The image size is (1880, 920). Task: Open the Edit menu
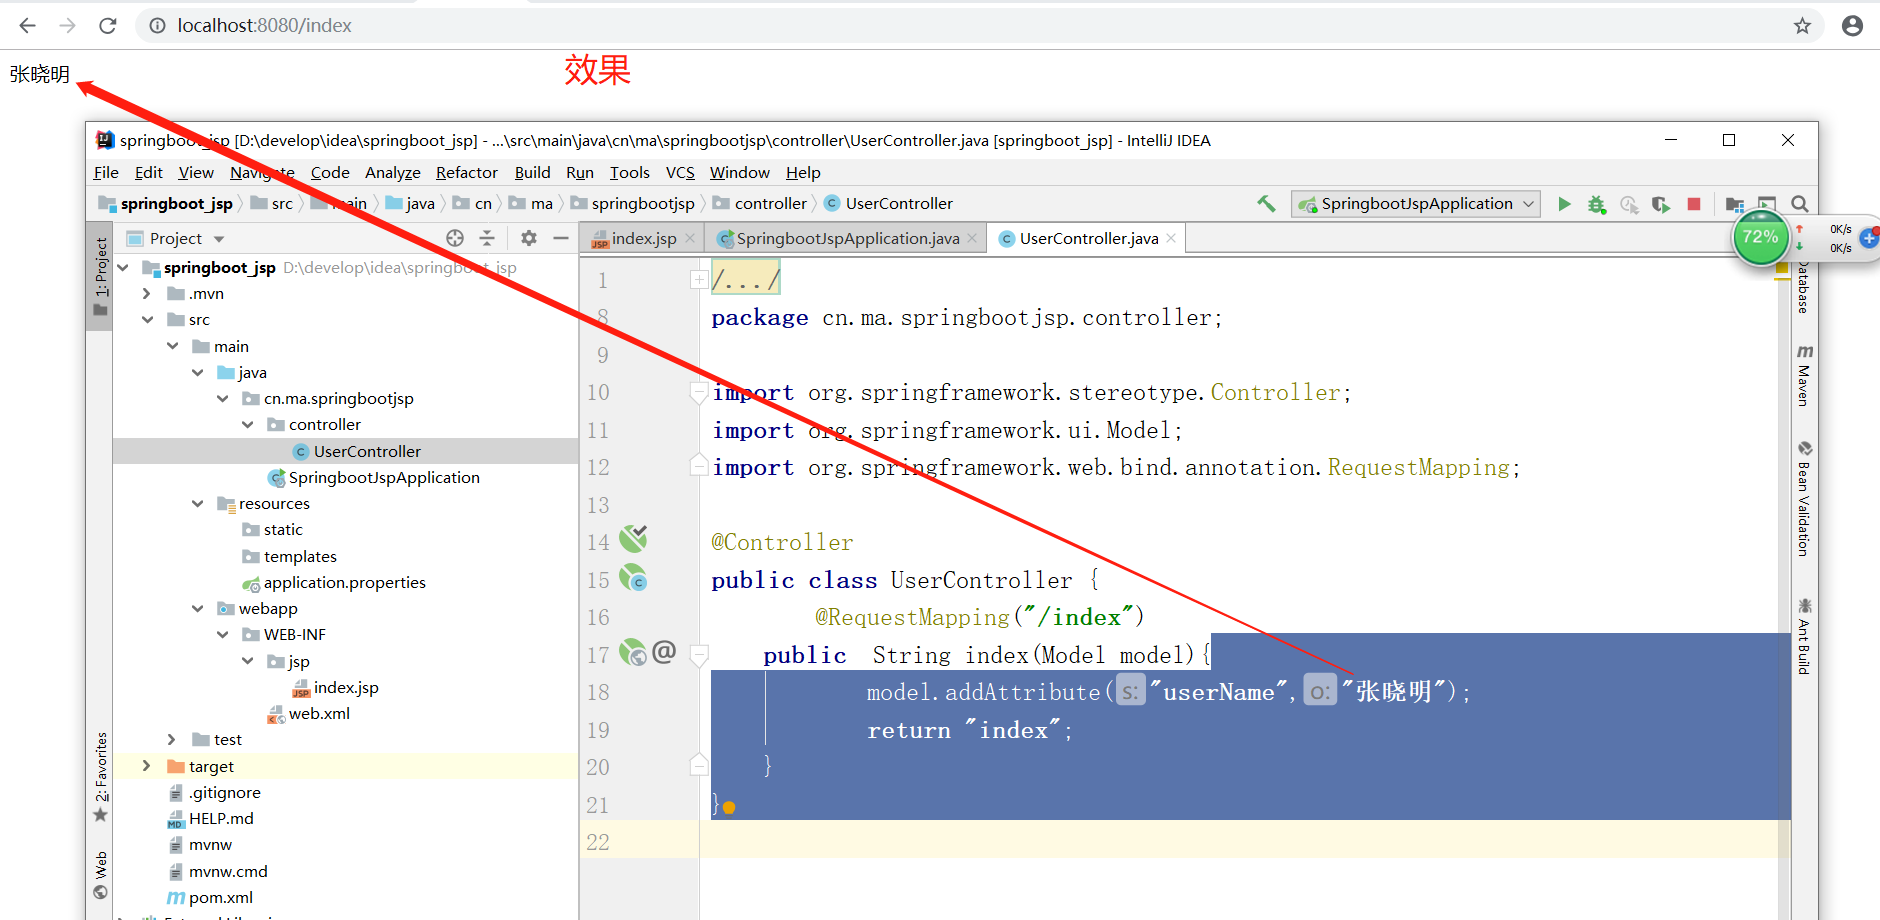[149, 172]
